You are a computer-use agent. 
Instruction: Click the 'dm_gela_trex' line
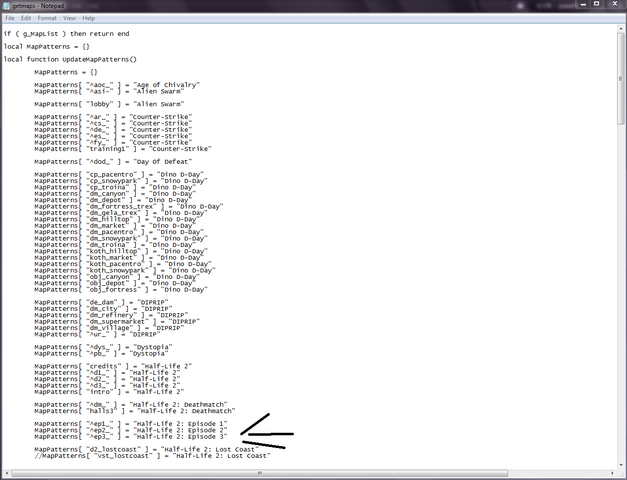pyautogui.click(x=121, y=213)
